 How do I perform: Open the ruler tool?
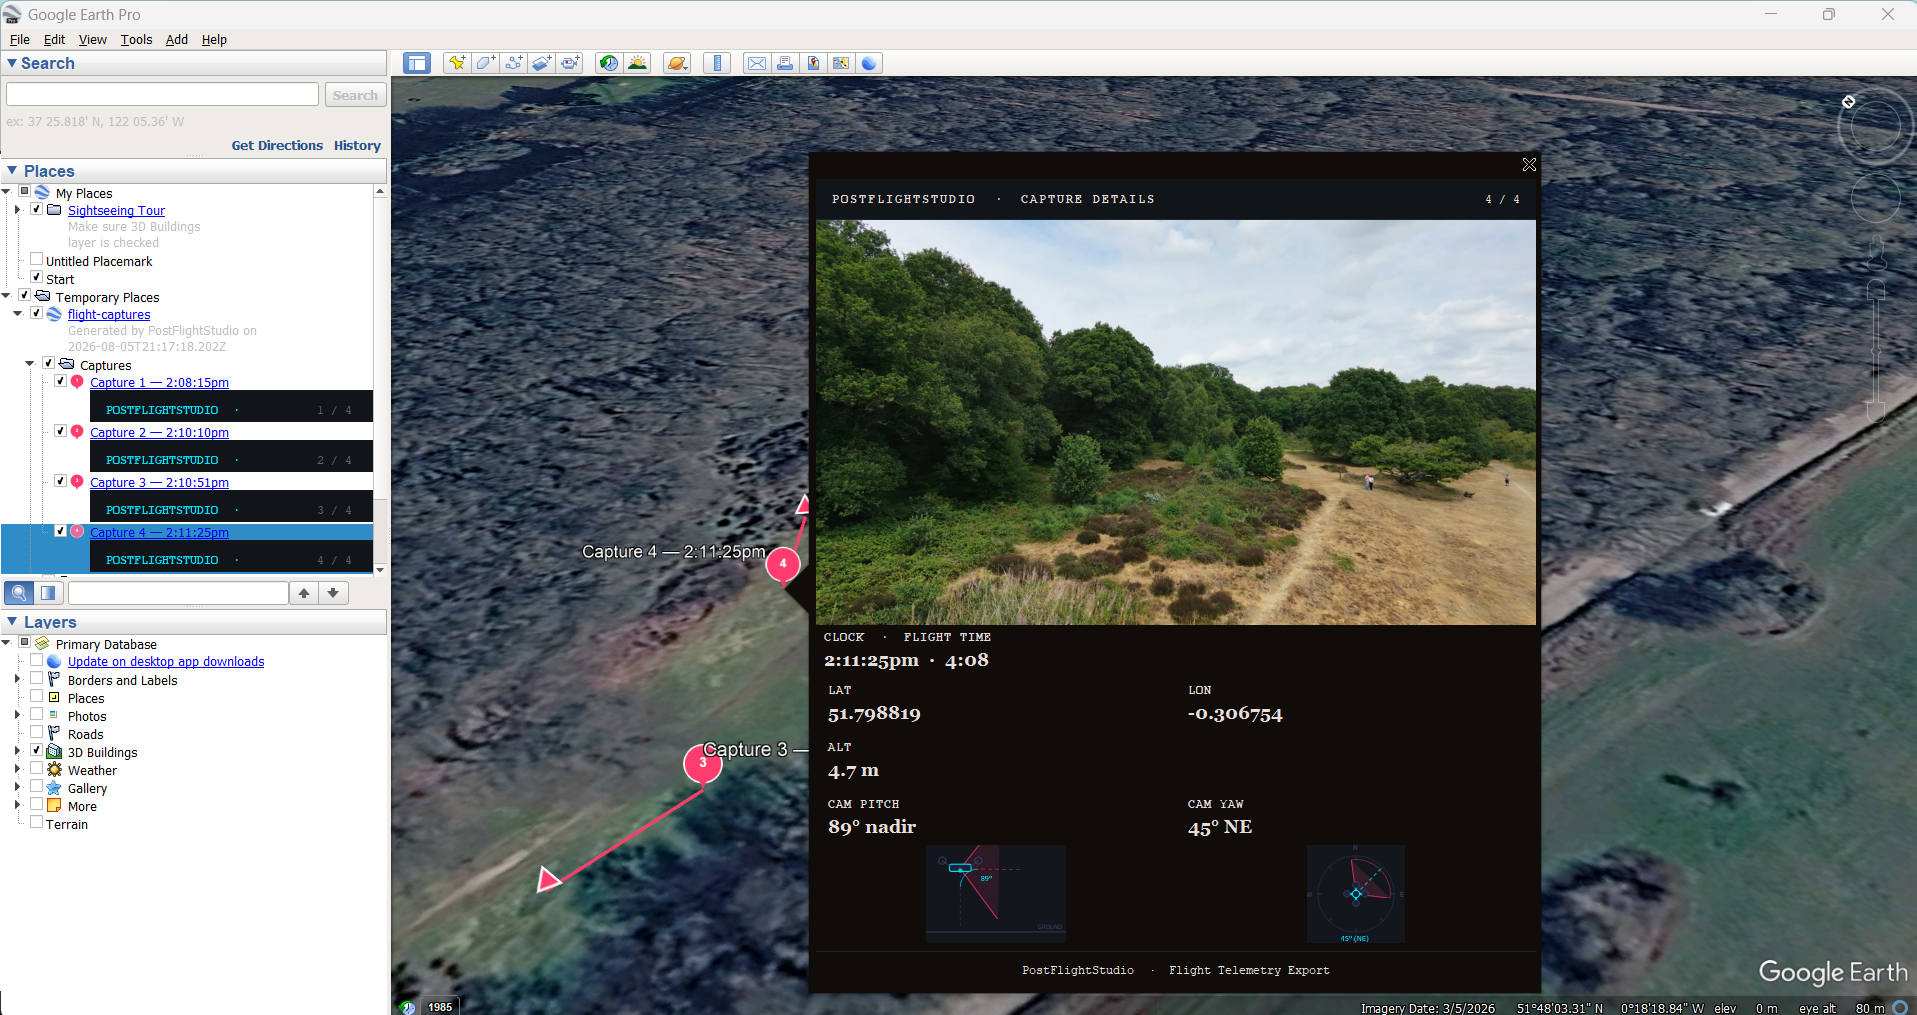716,63
